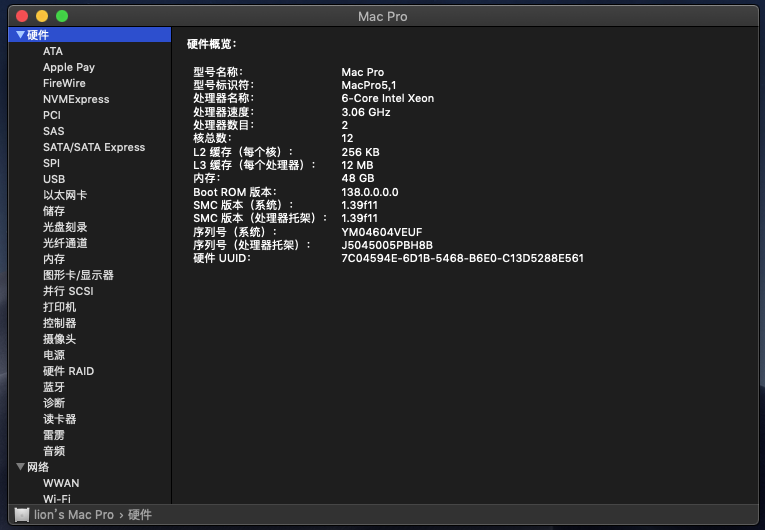Image resolution: width=765 pixels, height=530 pixels.
Task: Open the 以太网卡 section
Action: click(65, 195)
